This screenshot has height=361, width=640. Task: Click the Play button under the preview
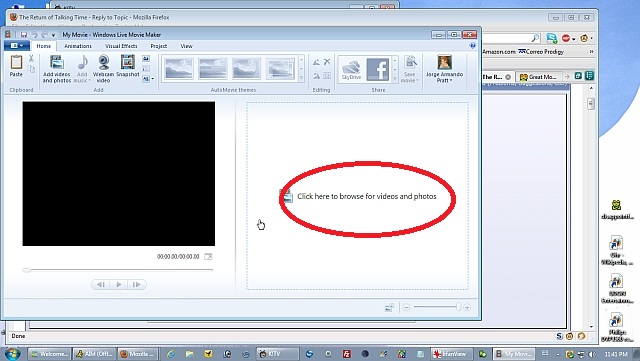point(118,284)
